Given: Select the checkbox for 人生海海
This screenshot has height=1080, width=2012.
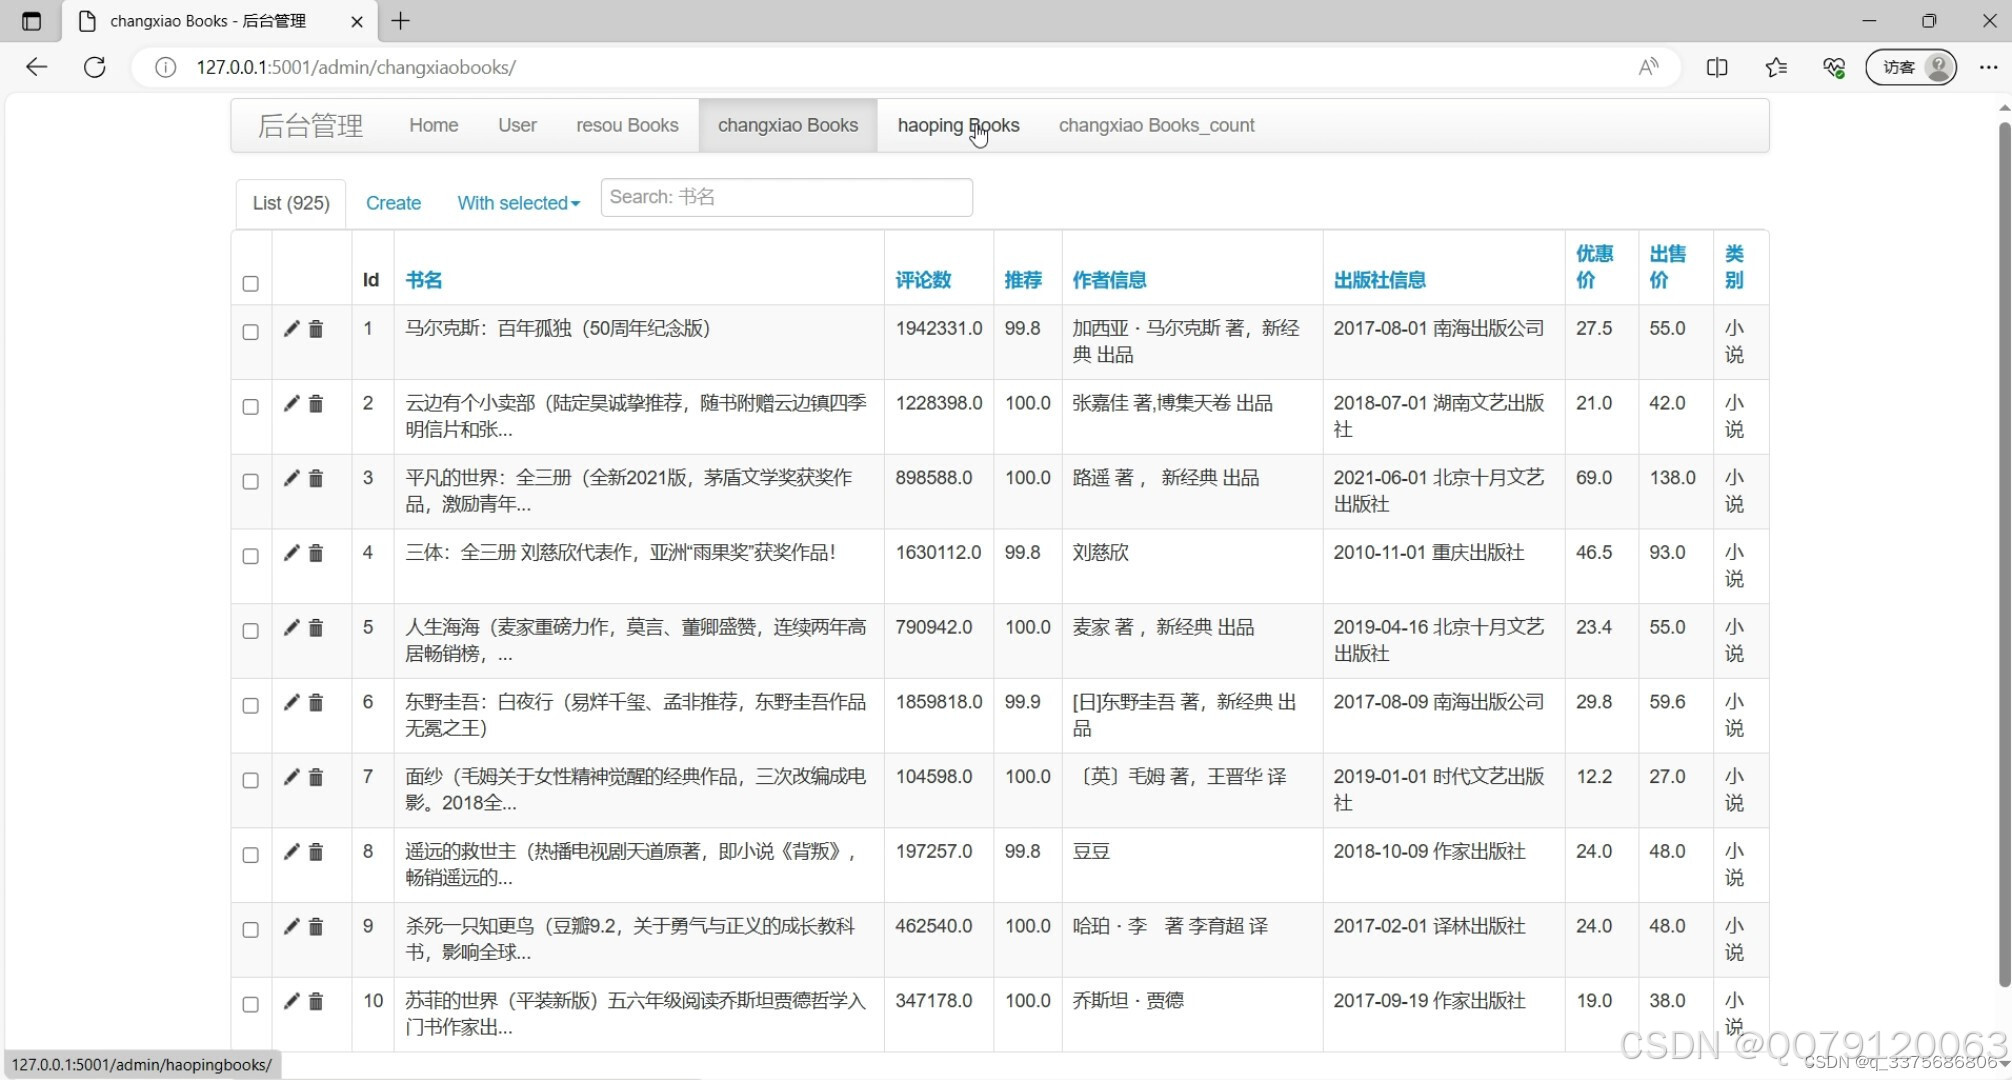Looking at the screenshot, I should point(250,631).
